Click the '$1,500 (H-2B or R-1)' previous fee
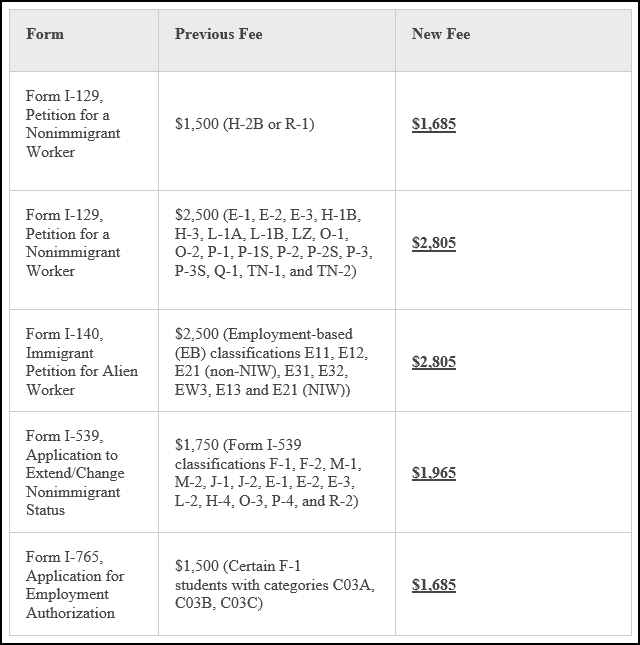 pyautogui.click(x=244, y=125)
